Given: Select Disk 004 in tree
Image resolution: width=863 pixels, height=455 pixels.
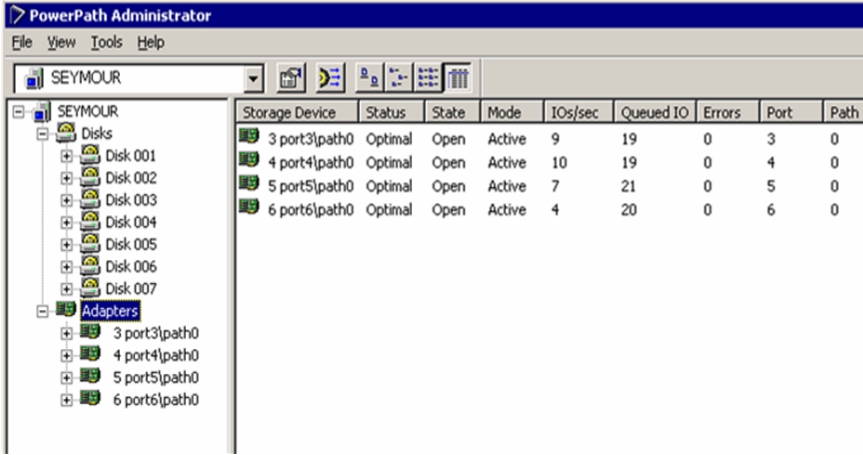Looking at the screenshot, I should 131,222.
